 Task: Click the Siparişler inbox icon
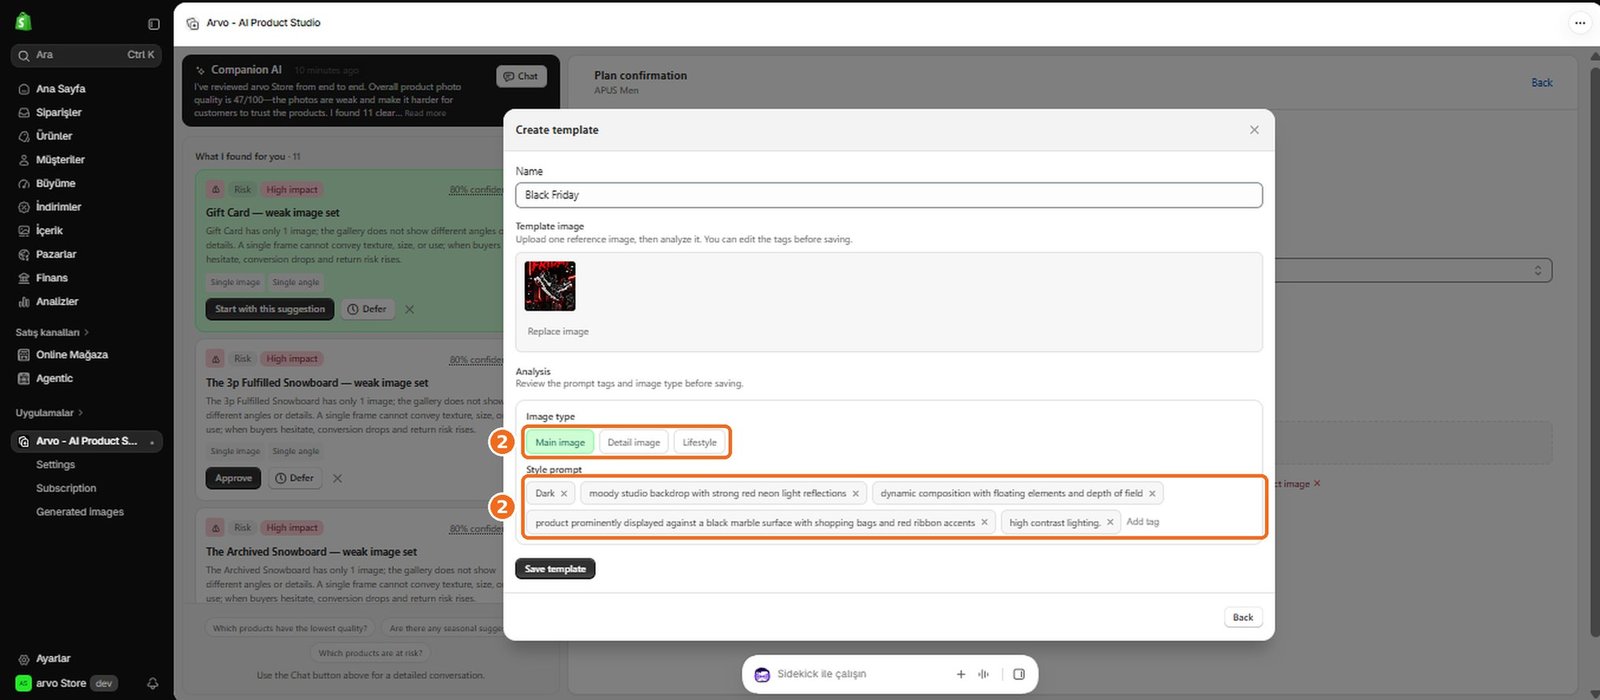[x=24, y=113]
